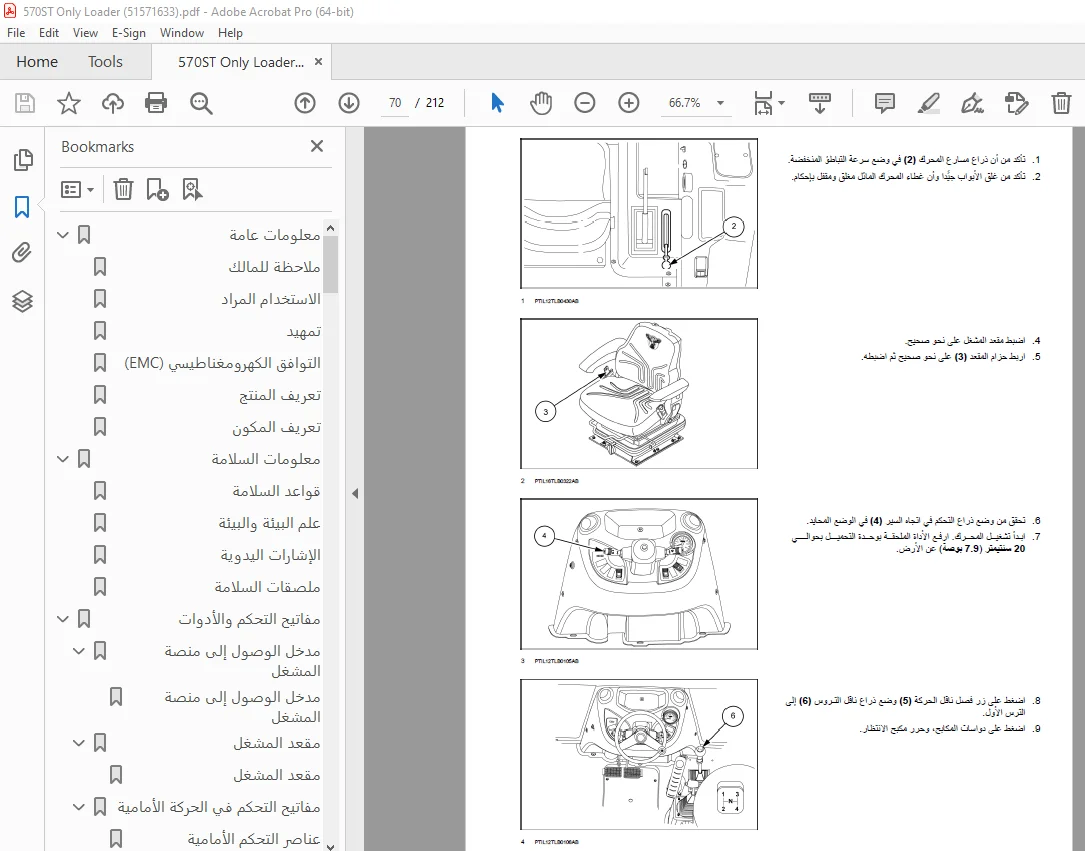Open bookmark تعريف المكون
The width and height of the screenshot is (1085, 851).
(x=276, y=427)
